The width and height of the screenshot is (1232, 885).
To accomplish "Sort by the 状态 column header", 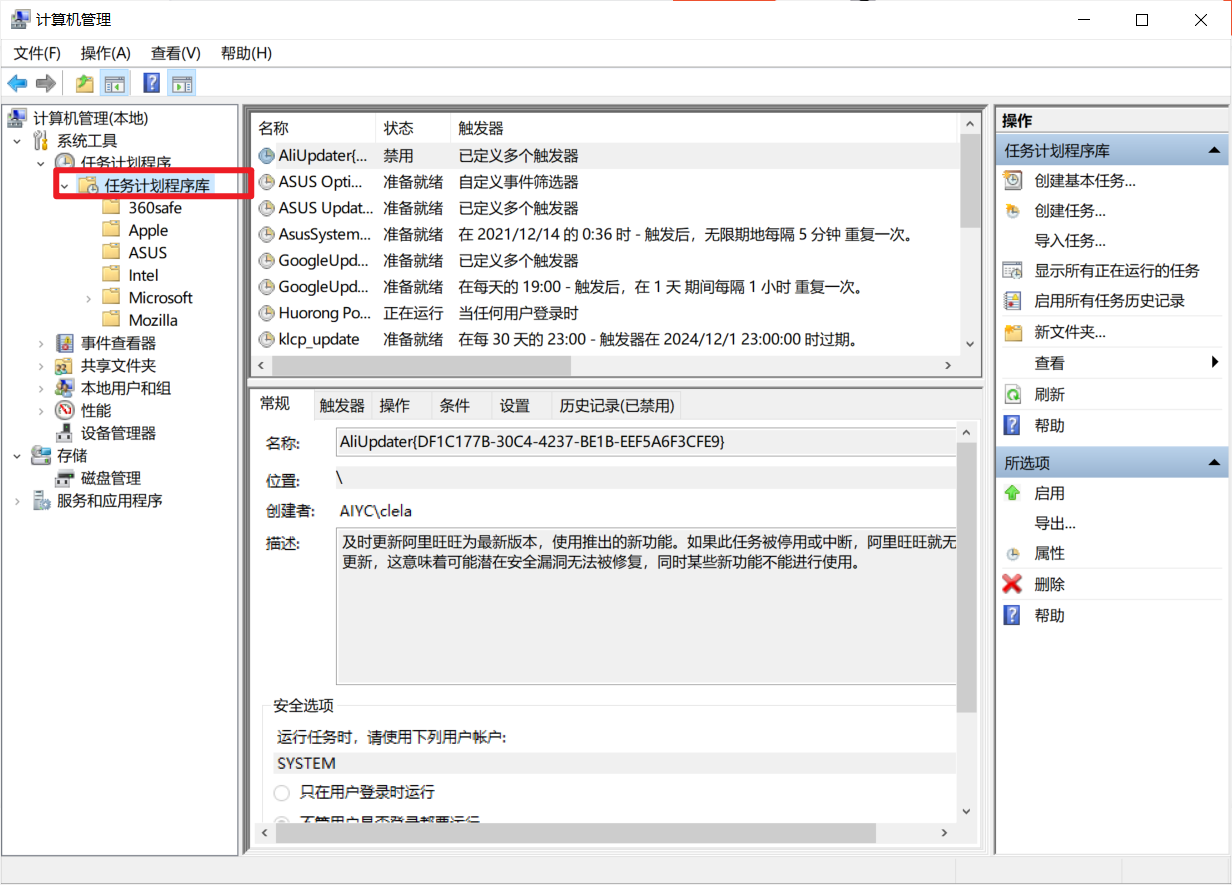I will pyautogui.click(x=412, y=128).
